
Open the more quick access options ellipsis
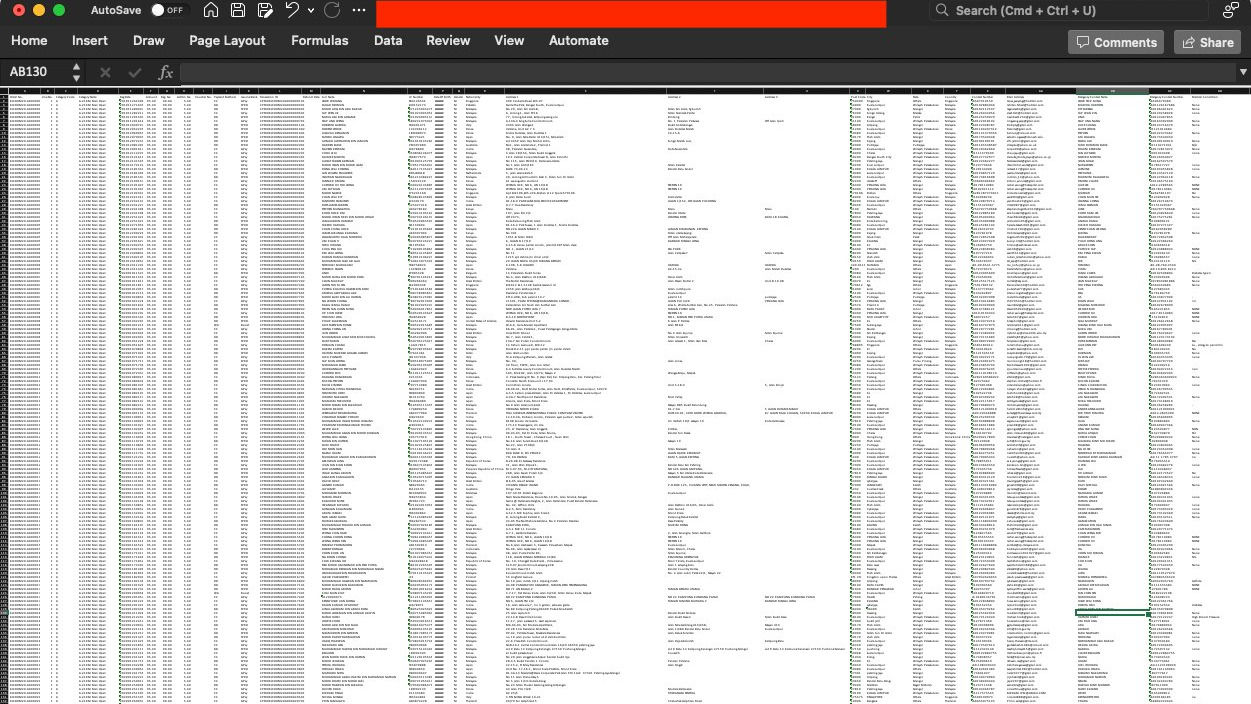(360, 10)
